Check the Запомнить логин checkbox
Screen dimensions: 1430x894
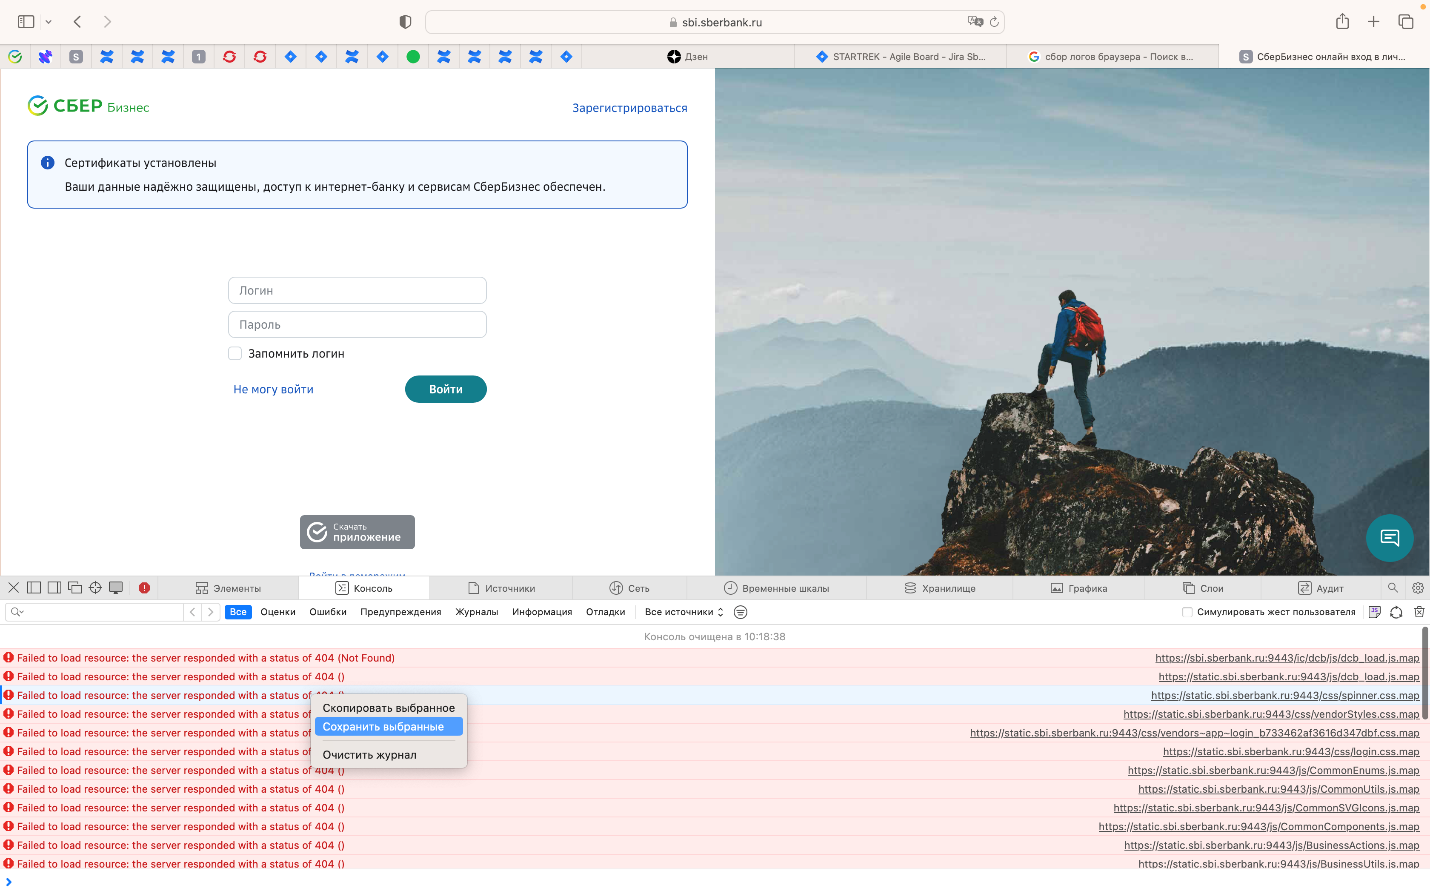(235, 353)
